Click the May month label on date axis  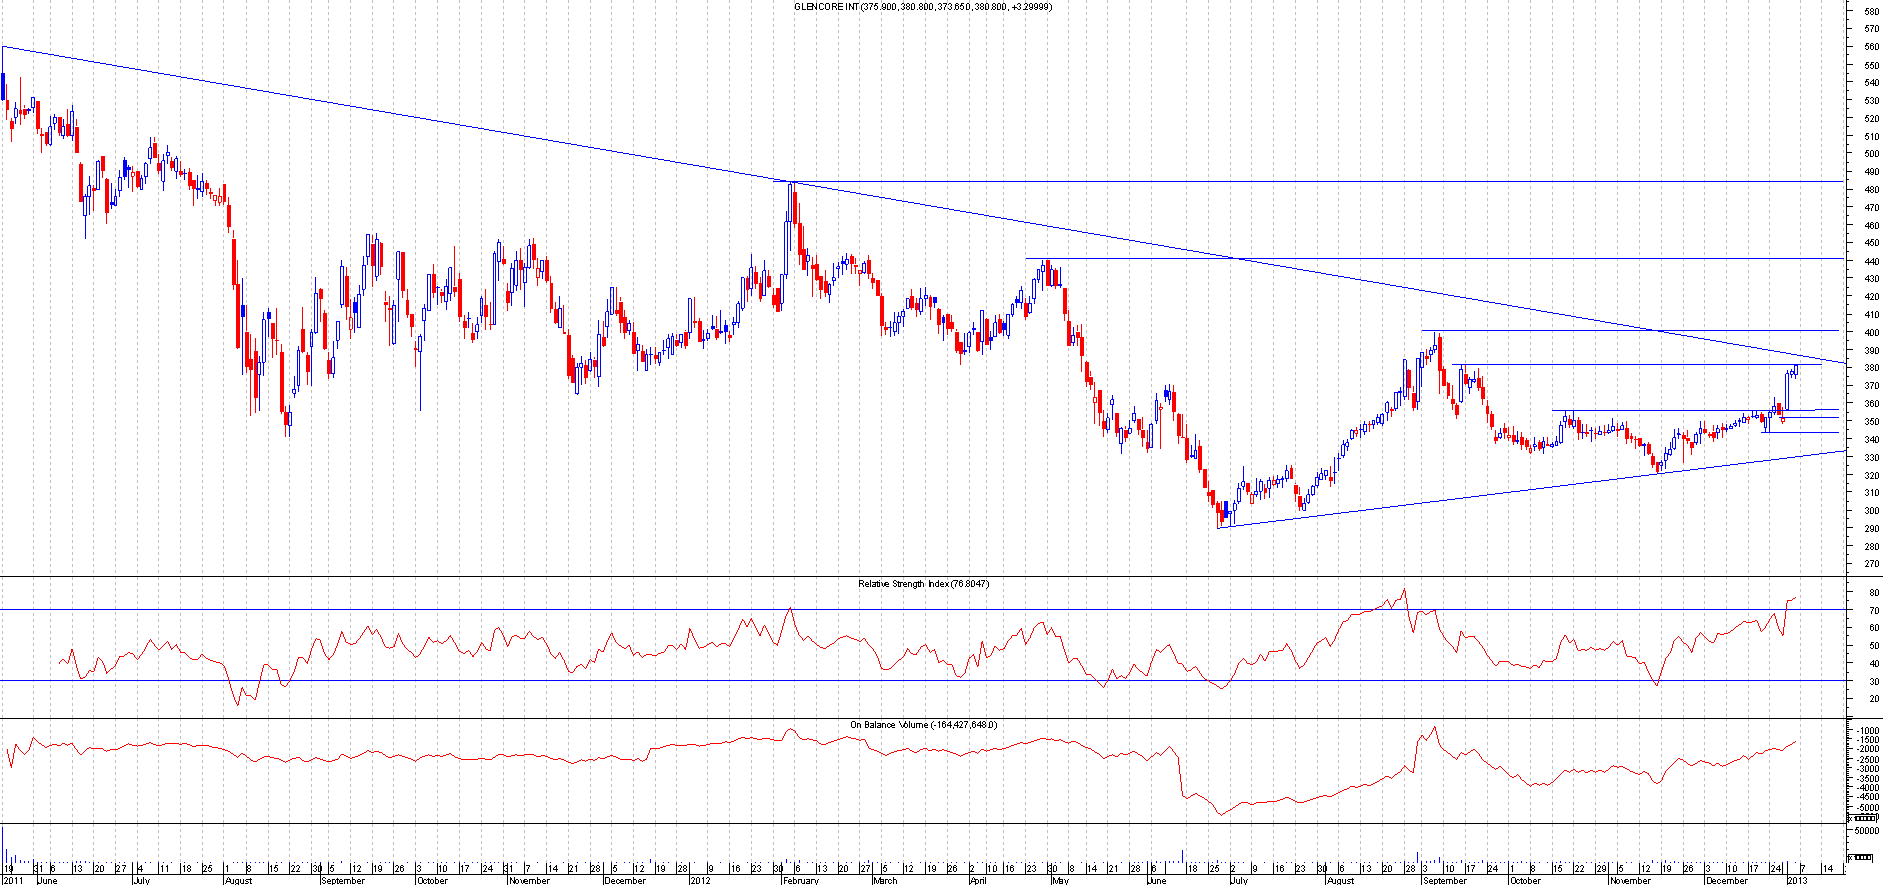pos(1059,880)
